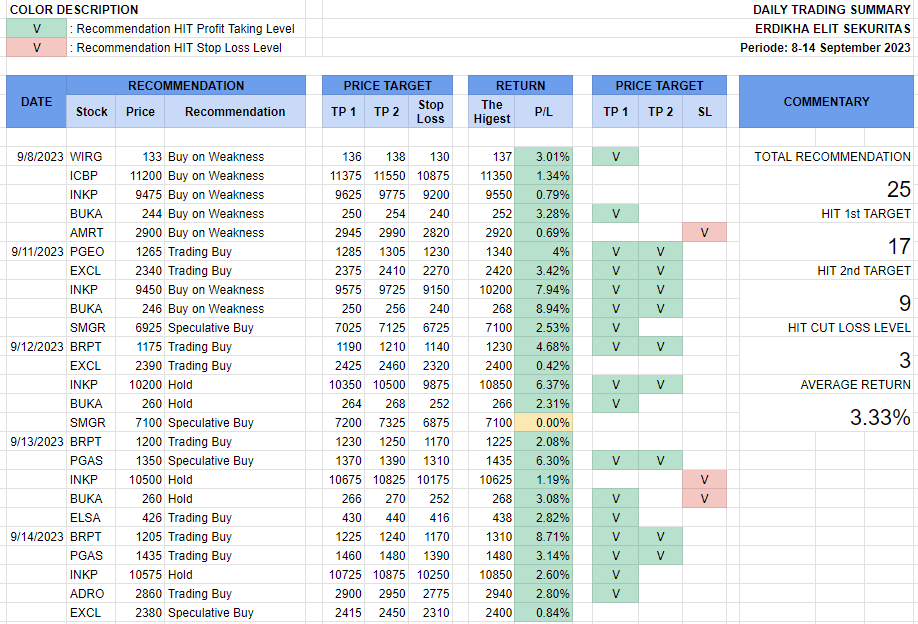Select the ADRO stock cell
918x624 pixels.
click(x=86, y=594)
